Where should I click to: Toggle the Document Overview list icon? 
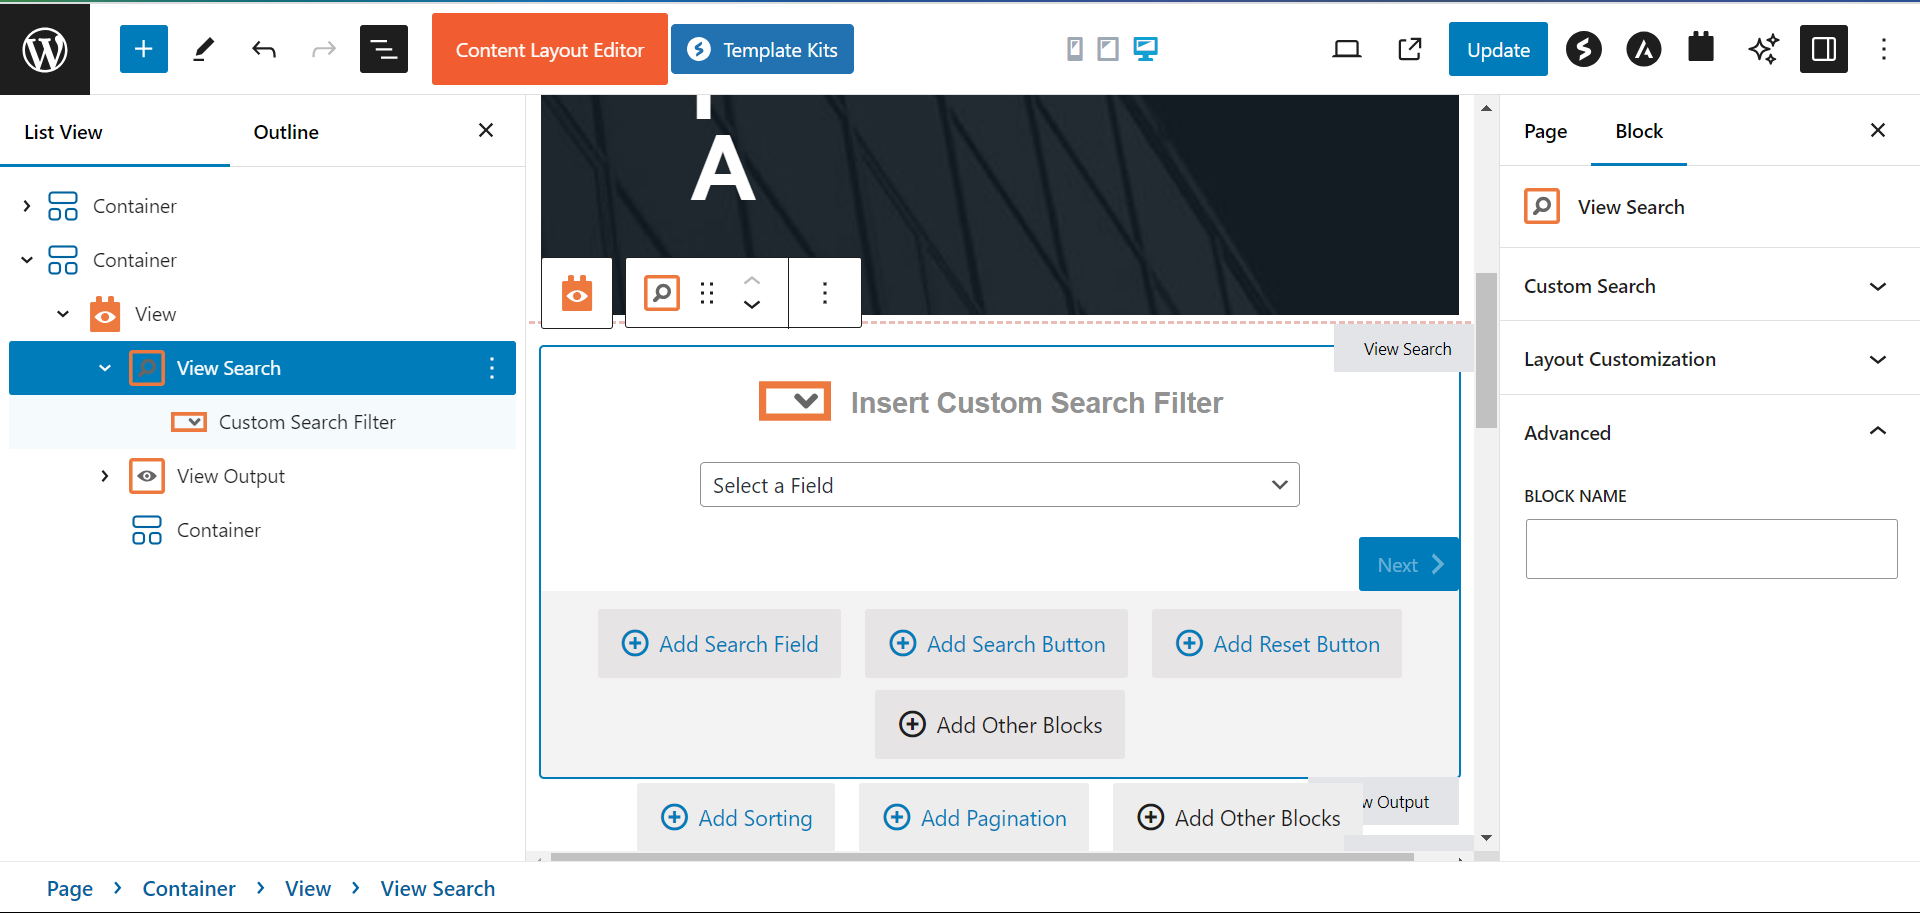click(384, 49)
